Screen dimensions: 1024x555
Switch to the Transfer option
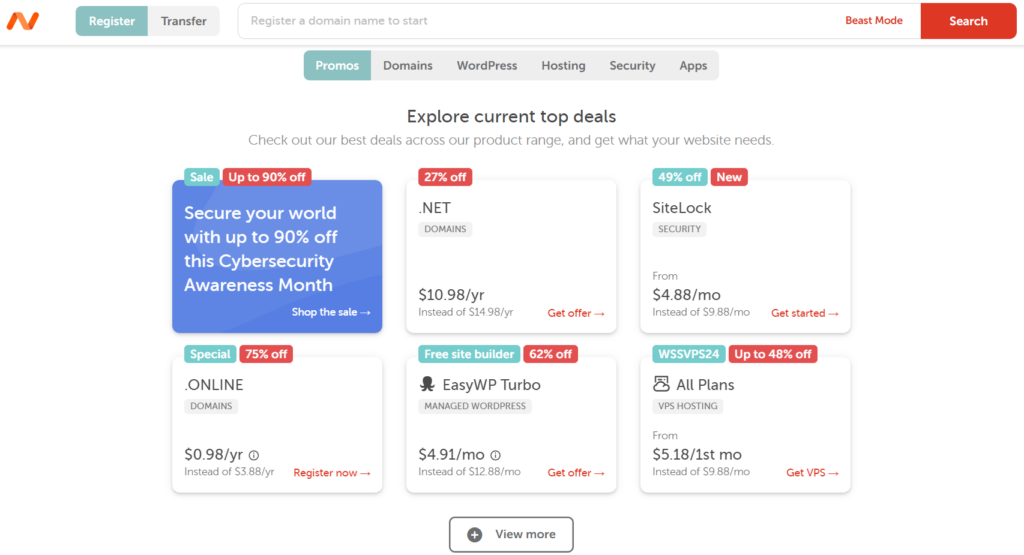184,21
